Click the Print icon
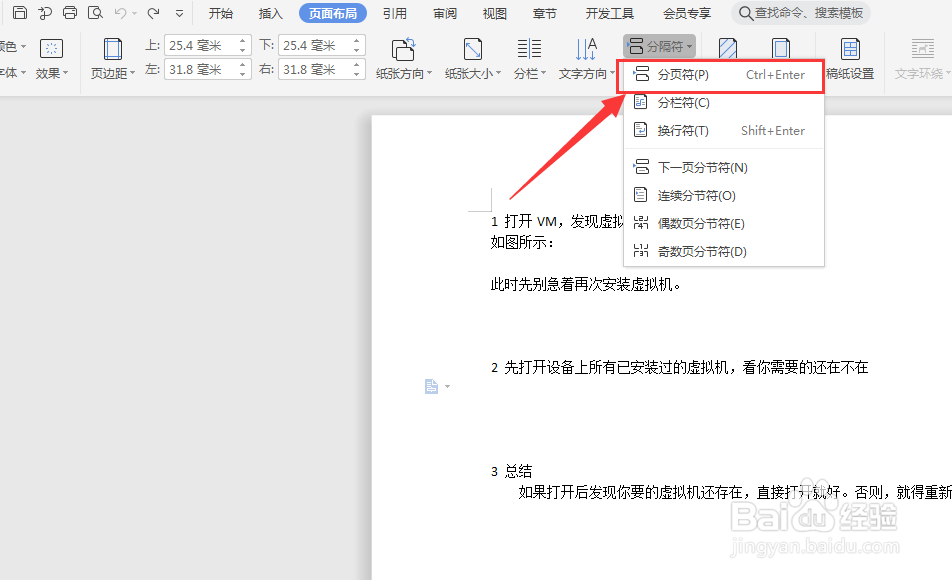Screen dimensions: 952x580 (69, 12)
